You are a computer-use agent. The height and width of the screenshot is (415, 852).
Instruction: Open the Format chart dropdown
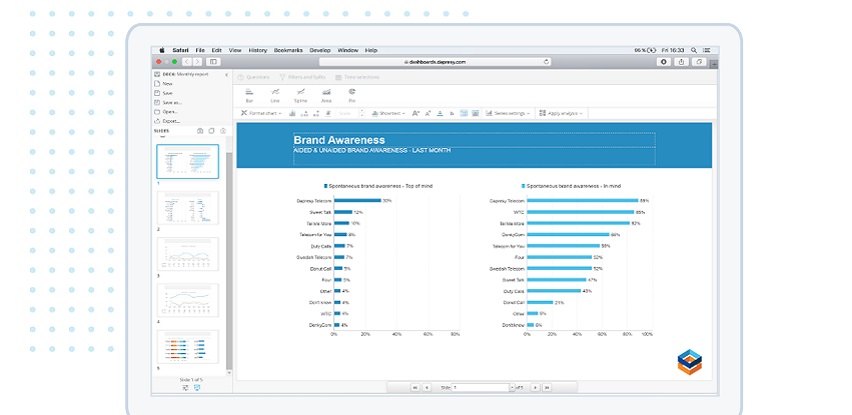pos(262,113)
